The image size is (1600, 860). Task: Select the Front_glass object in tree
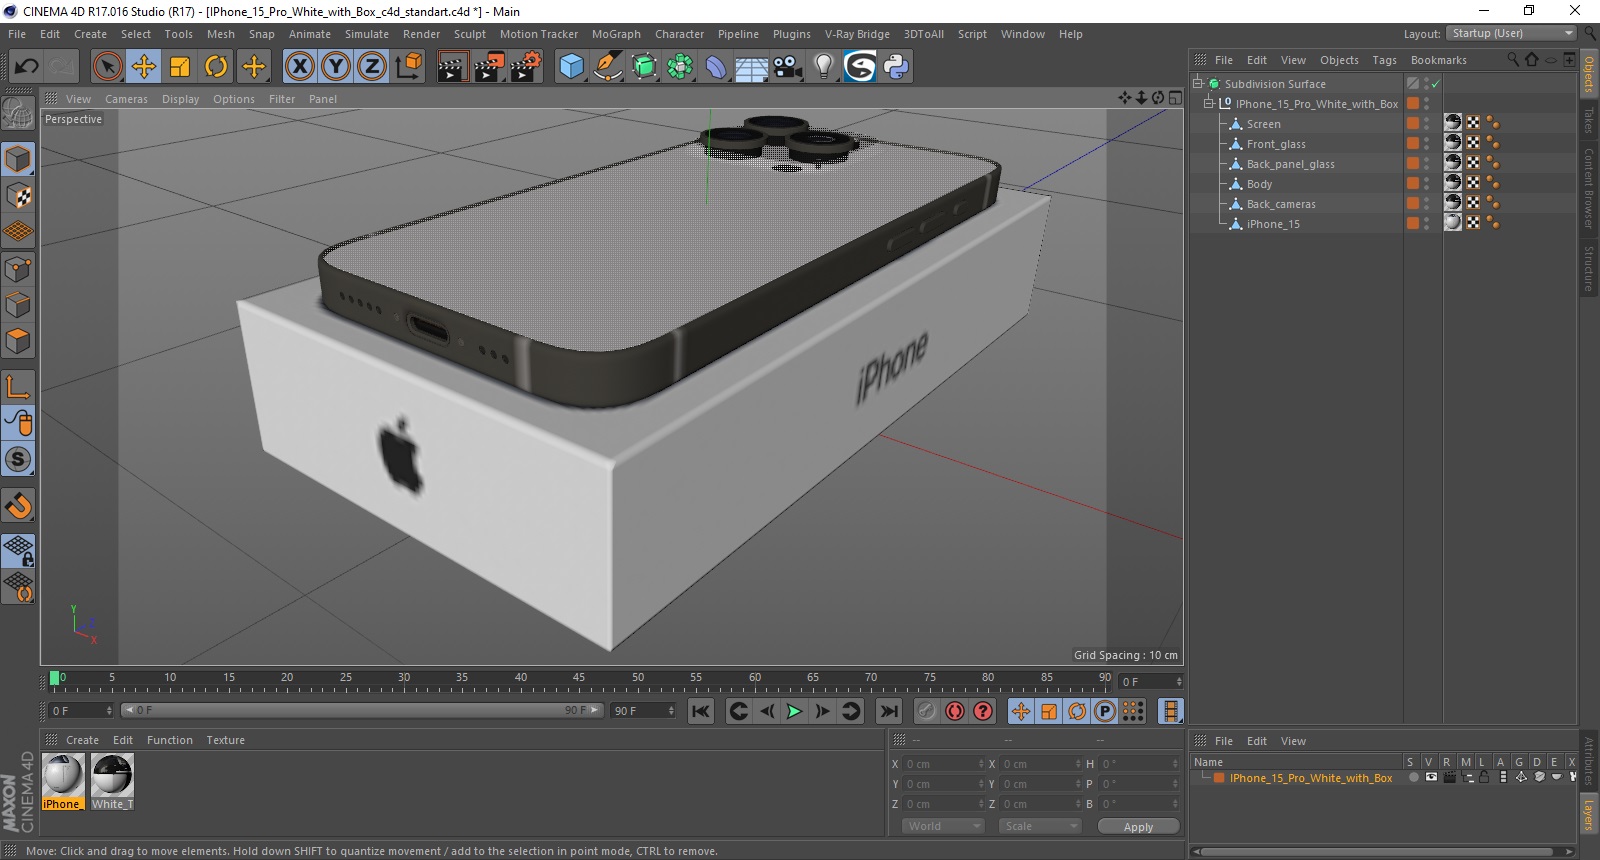1276,144
